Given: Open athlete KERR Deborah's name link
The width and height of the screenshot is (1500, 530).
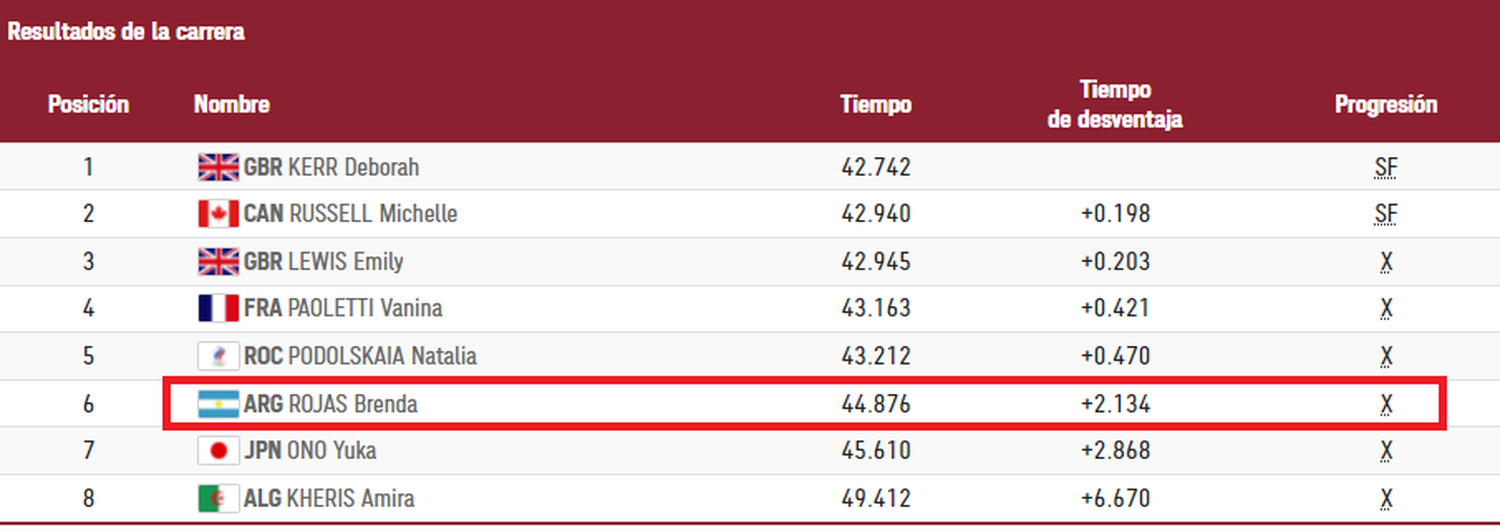Looking at the screenshot, I should [353, 167].
